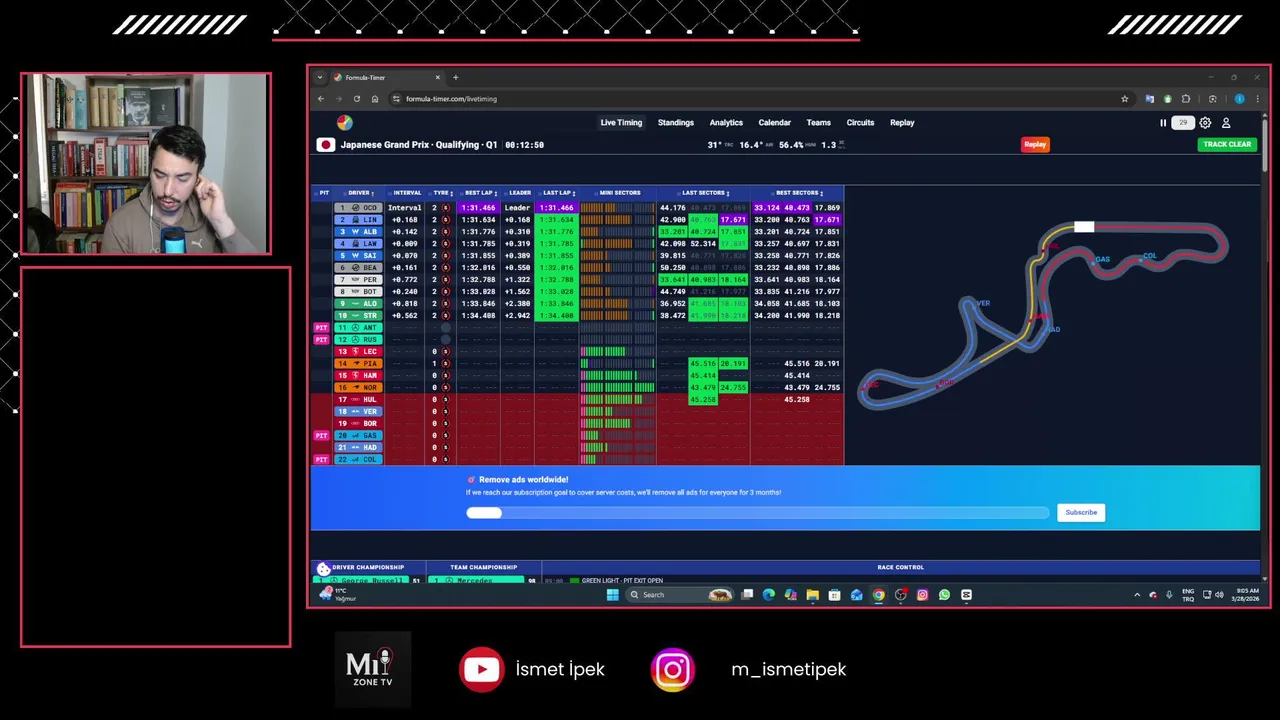Open CapCut from the taskbar

(x=966, y=595)
